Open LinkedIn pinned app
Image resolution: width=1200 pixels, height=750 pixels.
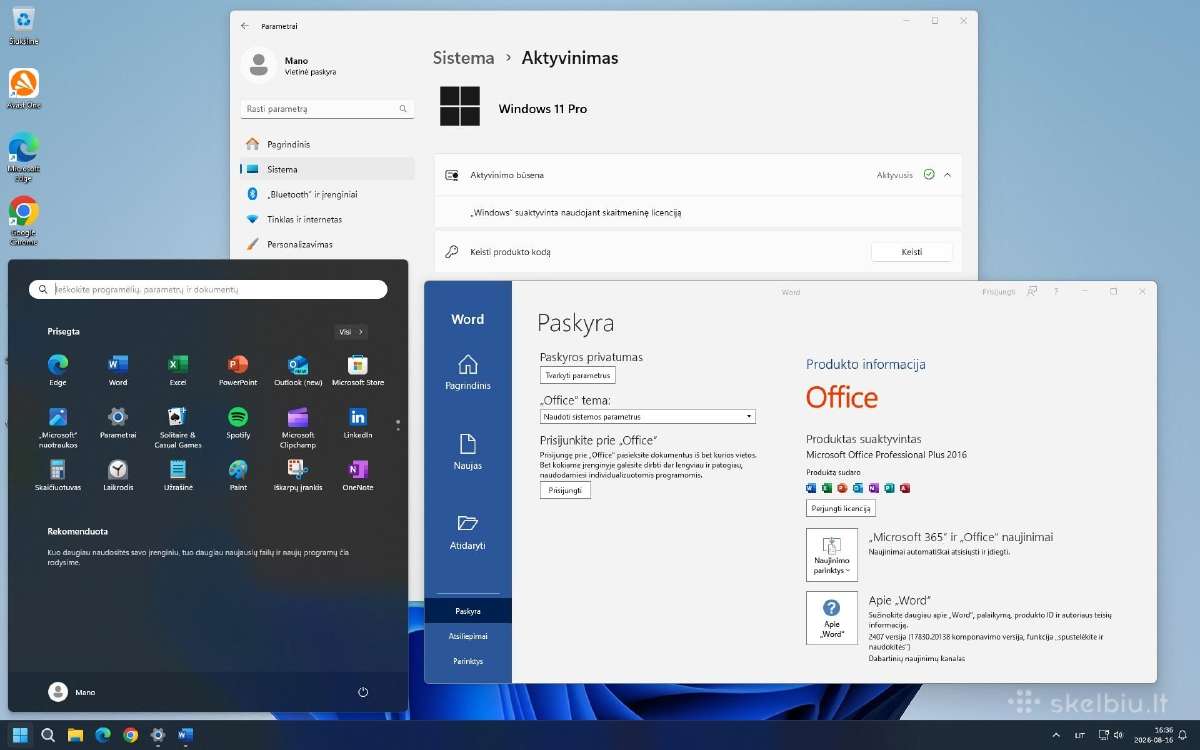[x=358, y=423]
